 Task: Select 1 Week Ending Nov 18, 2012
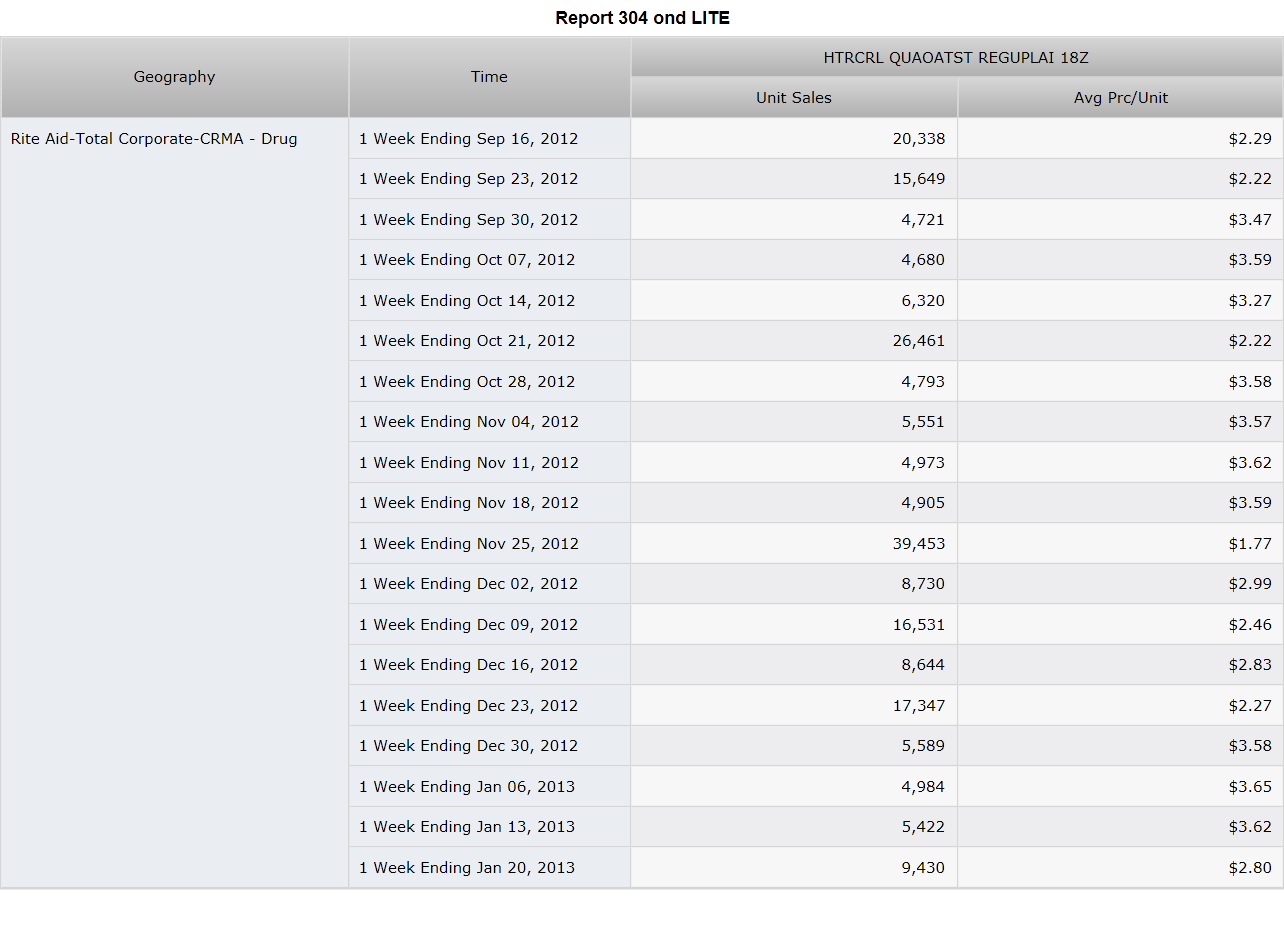489,503
